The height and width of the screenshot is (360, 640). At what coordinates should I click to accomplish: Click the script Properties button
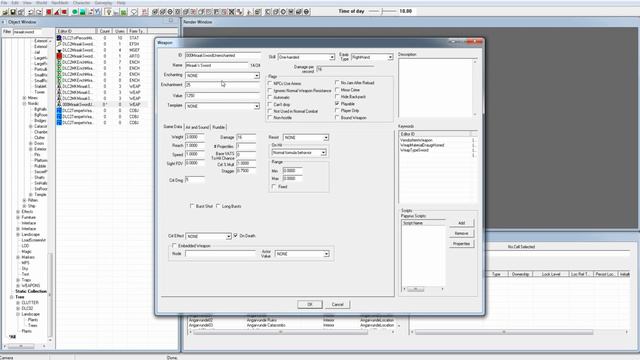point(462,244)
